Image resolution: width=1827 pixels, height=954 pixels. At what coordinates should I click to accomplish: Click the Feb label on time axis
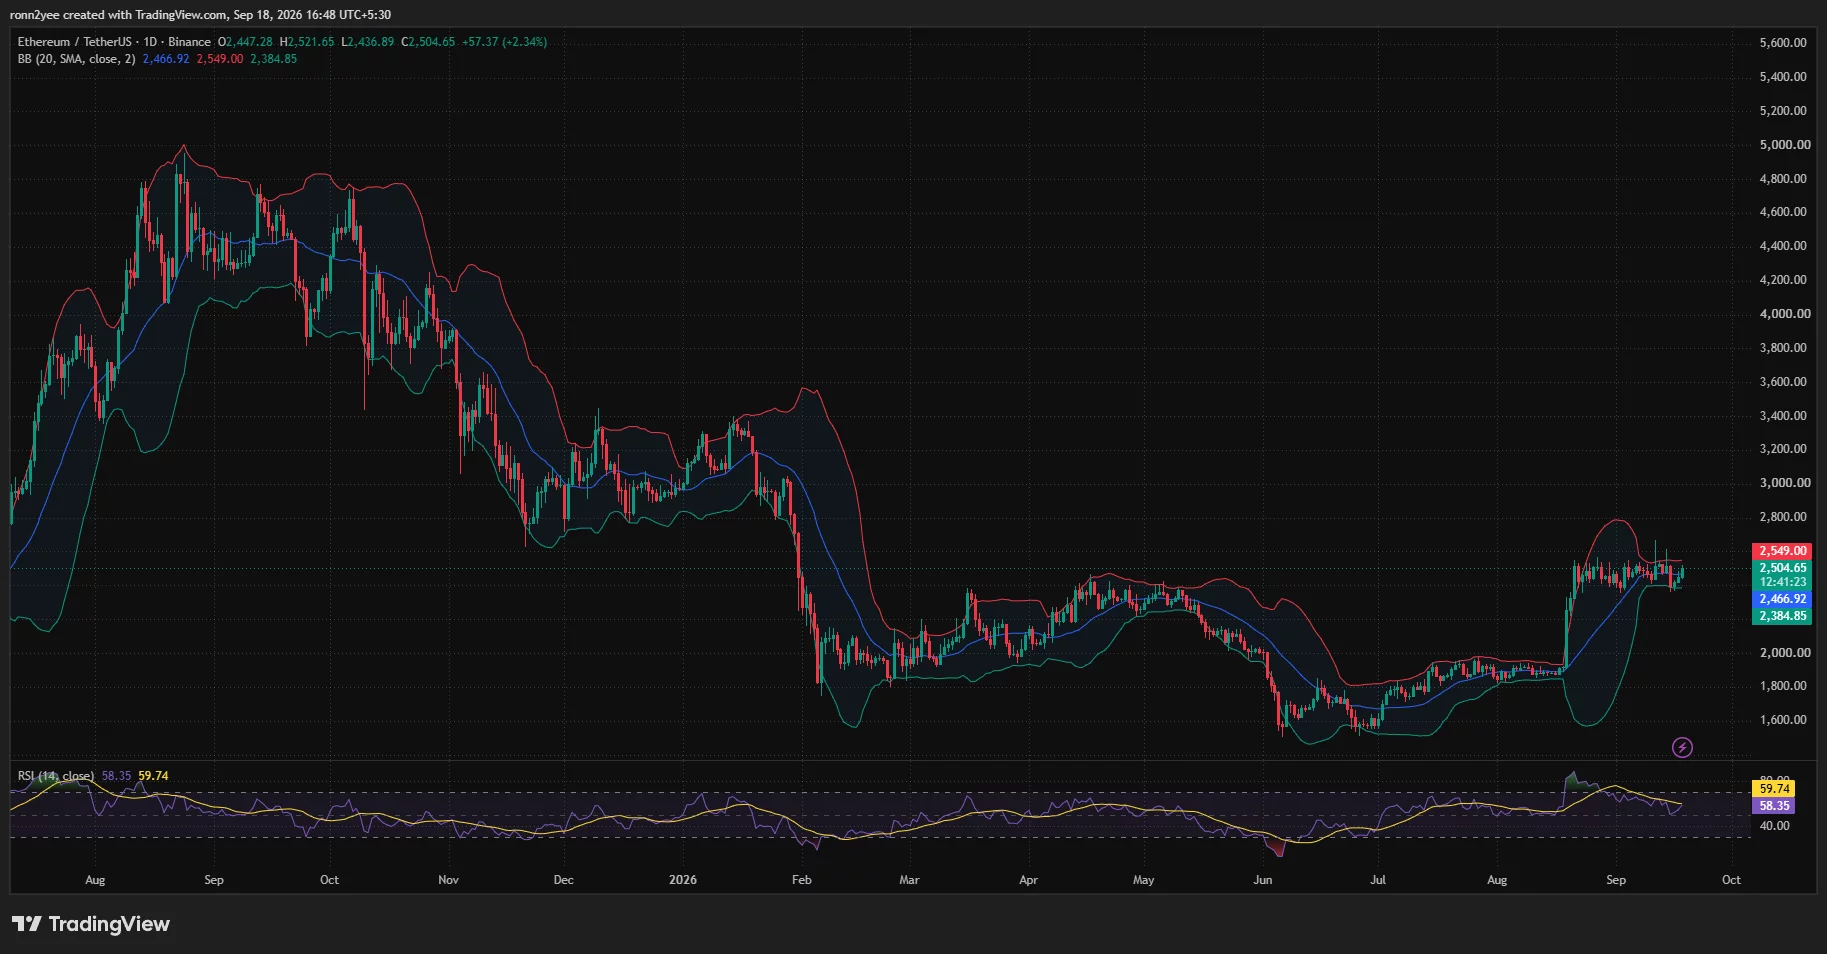click(x=802, y=880)
